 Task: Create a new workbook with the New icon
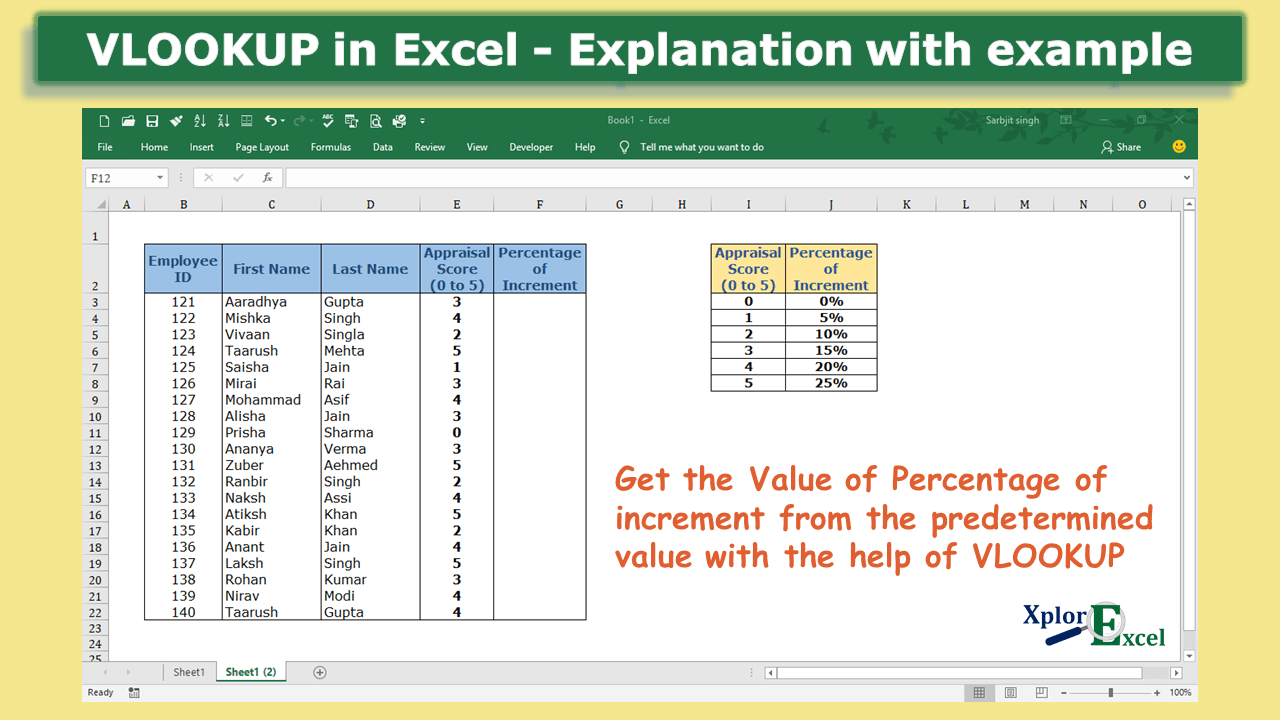104,120
